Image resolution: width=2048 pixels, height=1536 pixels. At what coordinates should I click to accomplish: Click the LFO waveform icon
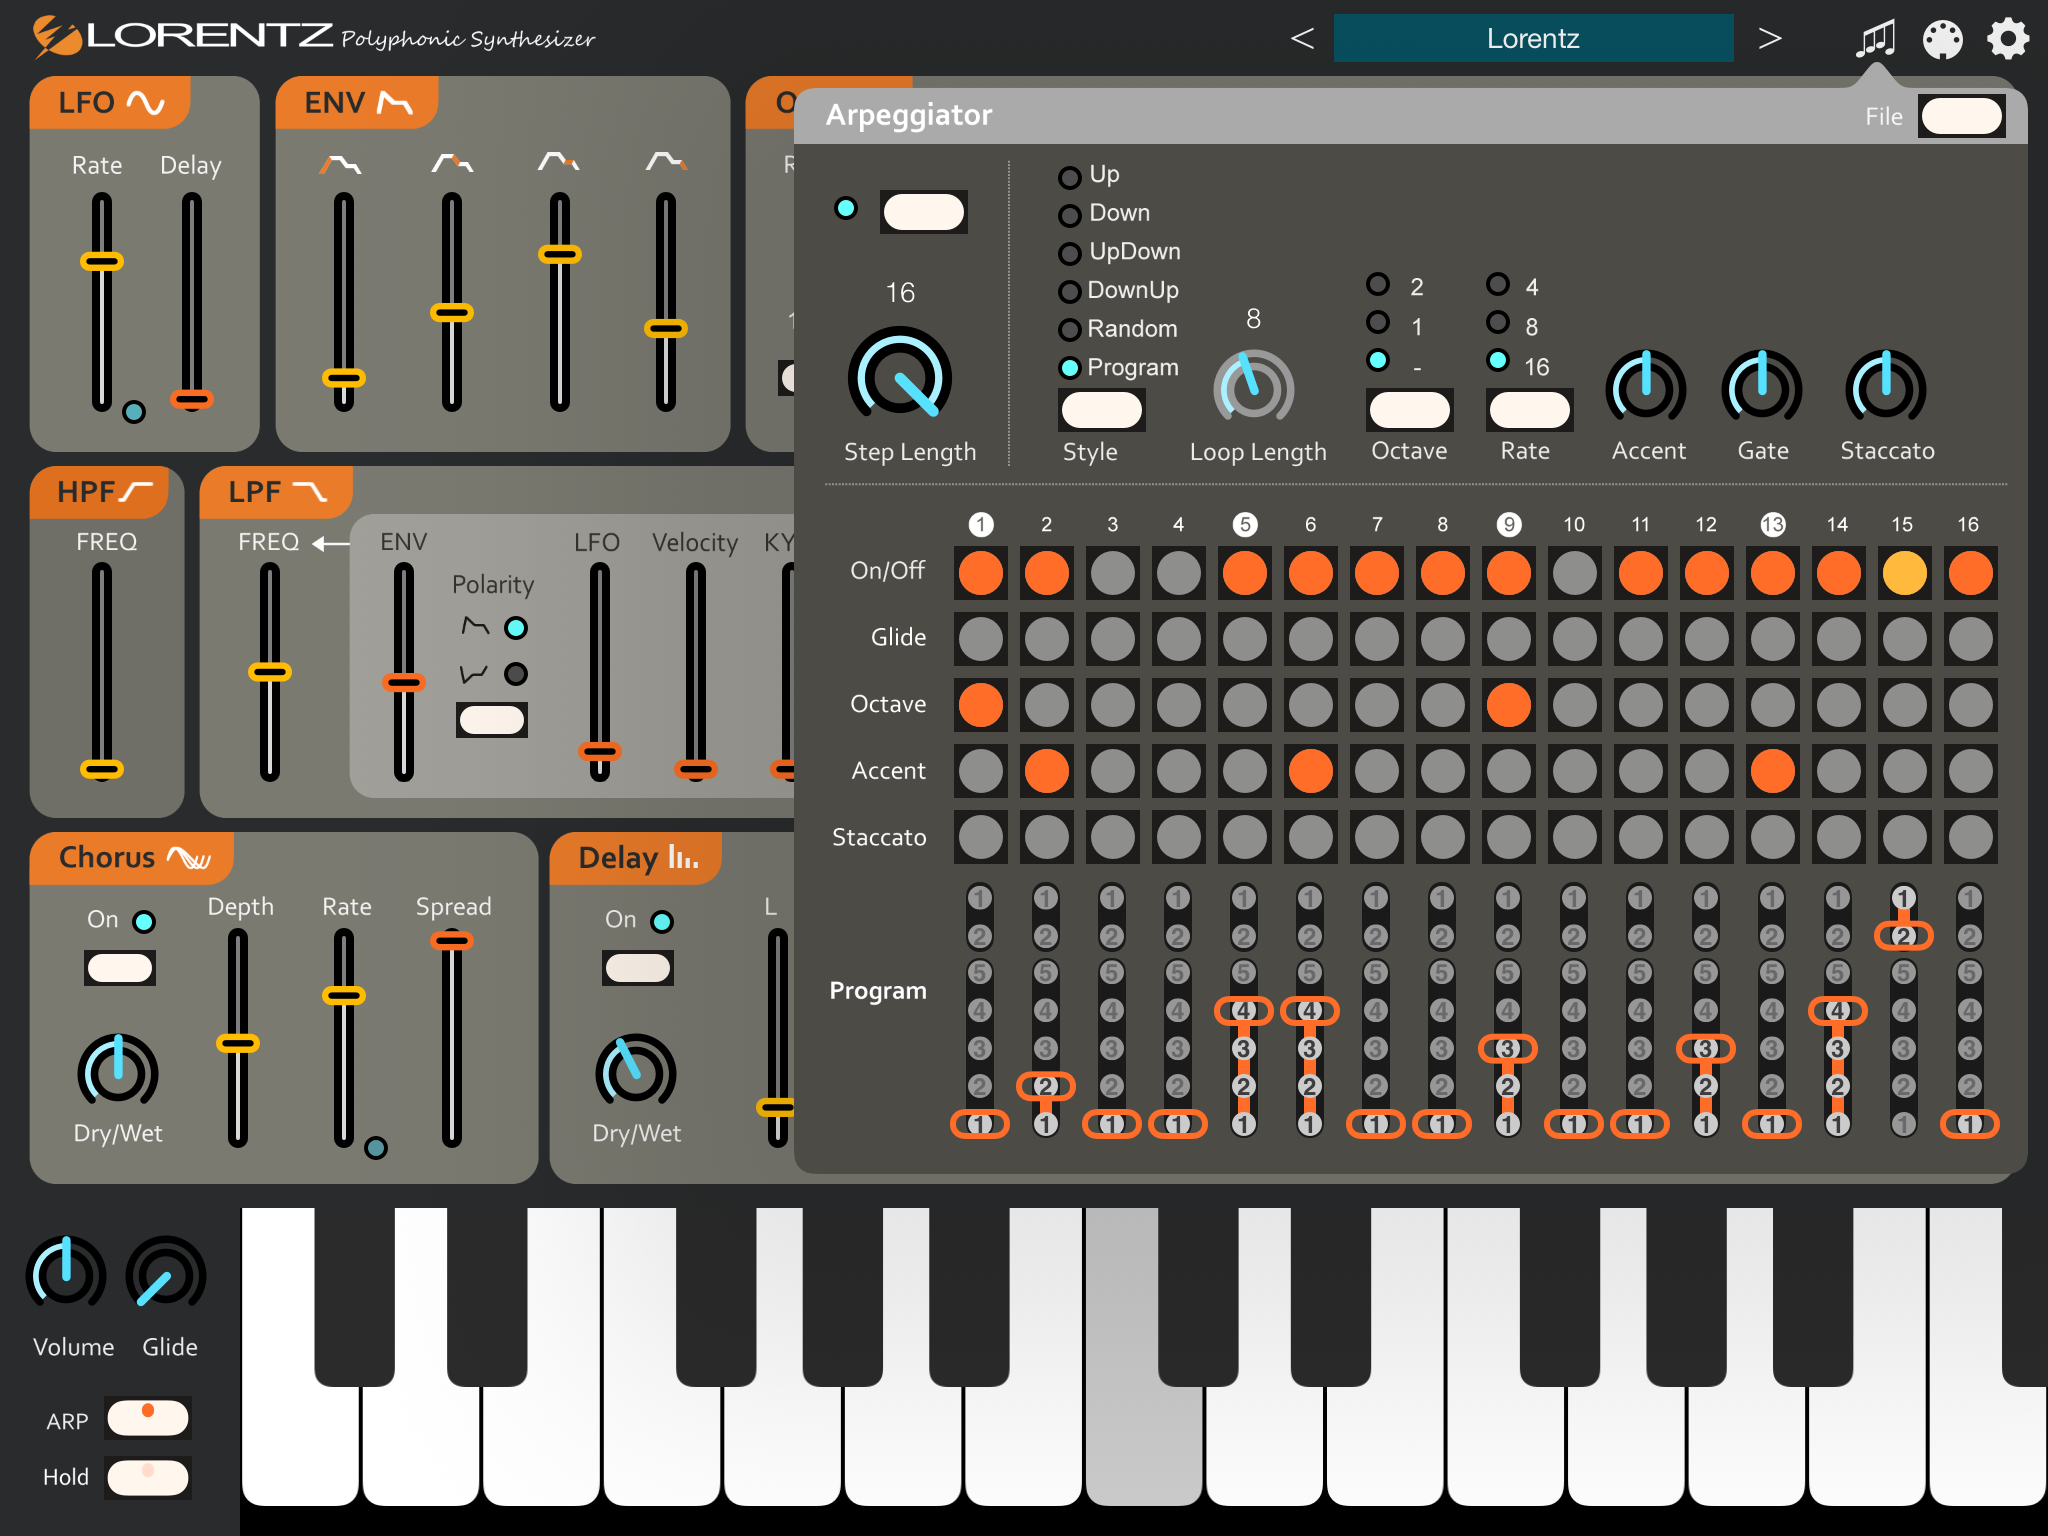146,103
